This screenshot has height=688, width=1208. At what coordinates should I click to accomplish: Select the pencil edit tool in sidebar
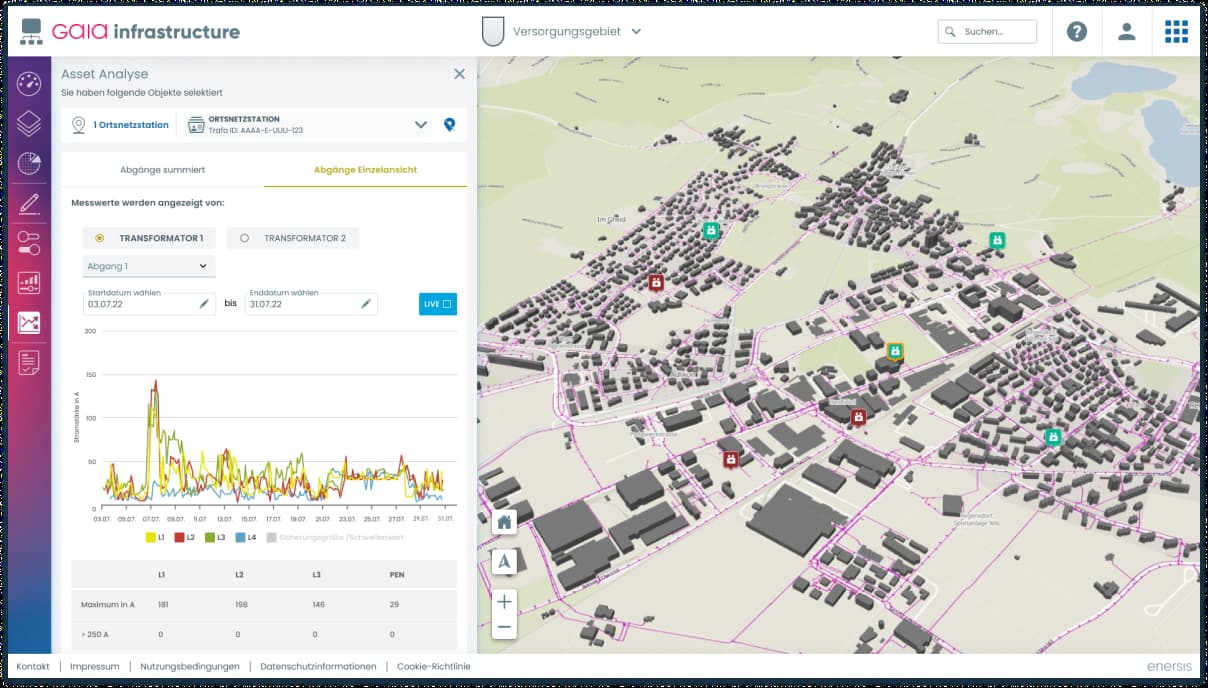(28, 204)
